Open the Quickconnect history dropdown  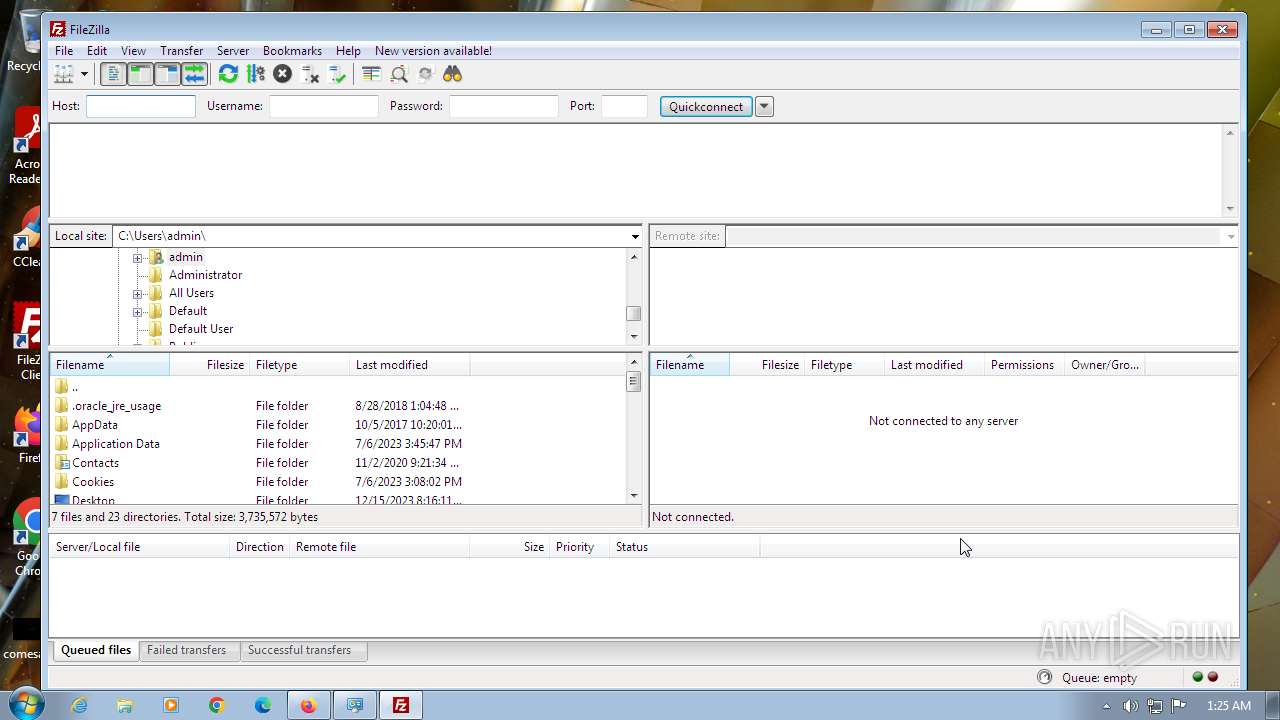pos(764,107)
